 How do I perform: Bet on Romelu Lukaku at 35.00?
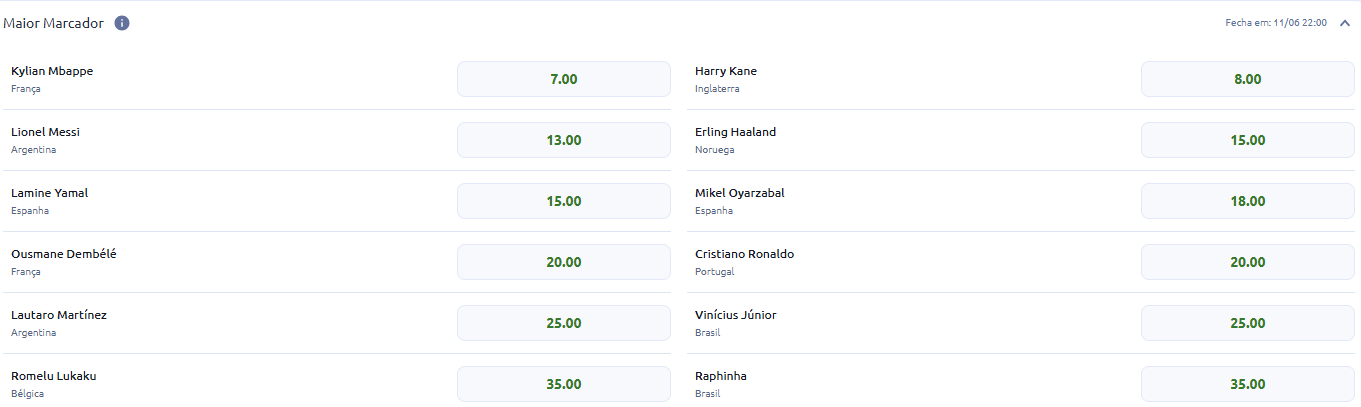pos(564,384)
